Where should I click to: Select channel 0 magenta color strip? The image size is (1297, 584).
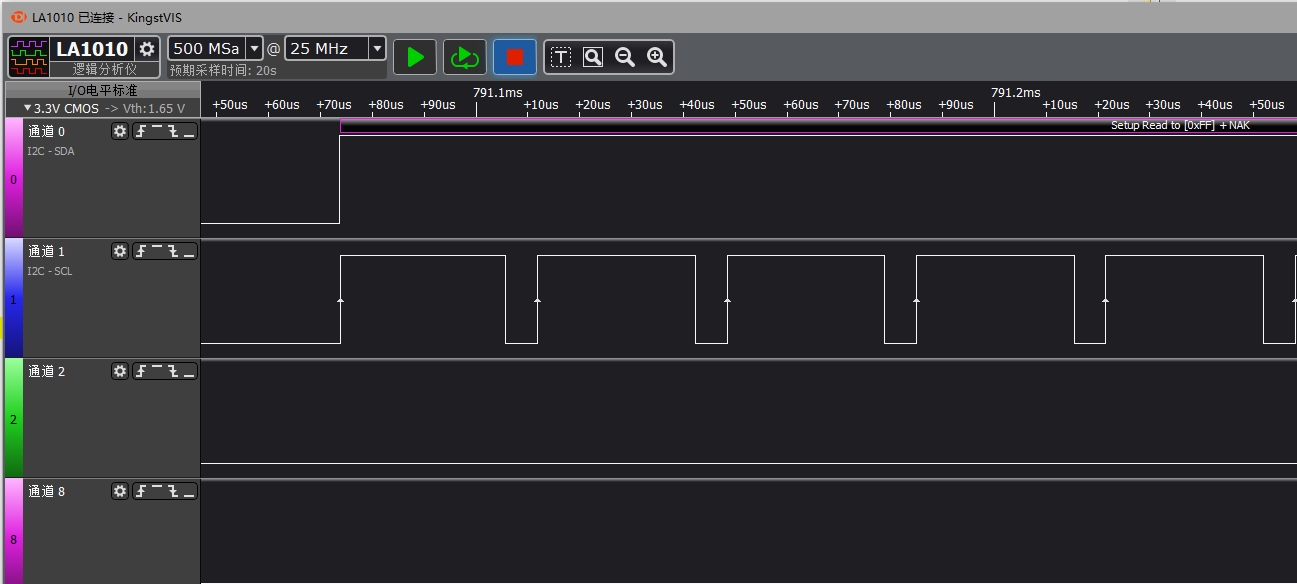pos(13,178)
